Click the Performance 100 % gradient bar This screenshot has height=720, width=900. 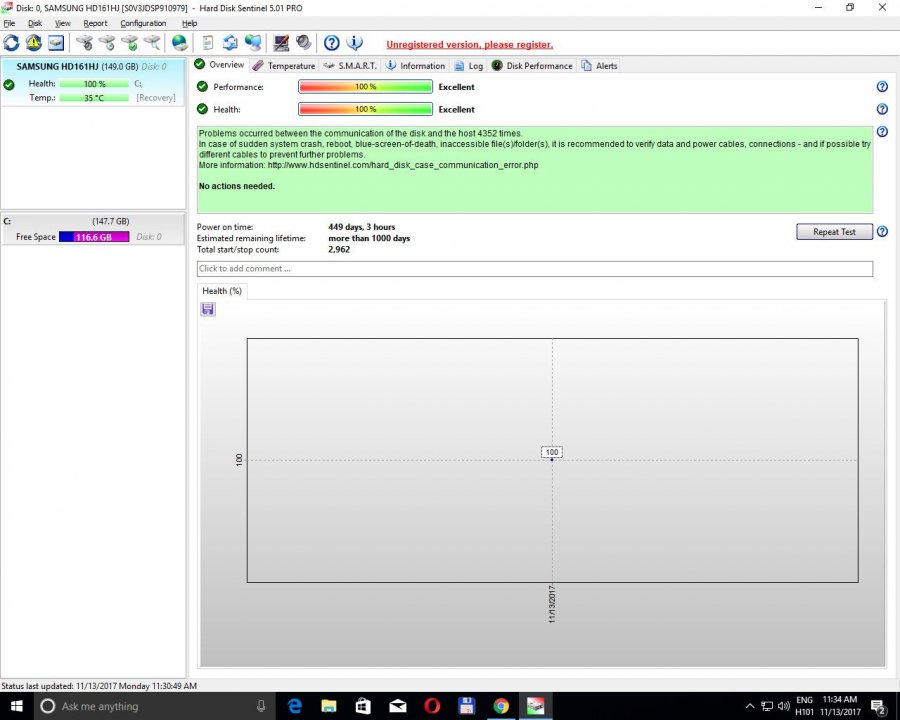click(x=366, y=87)
